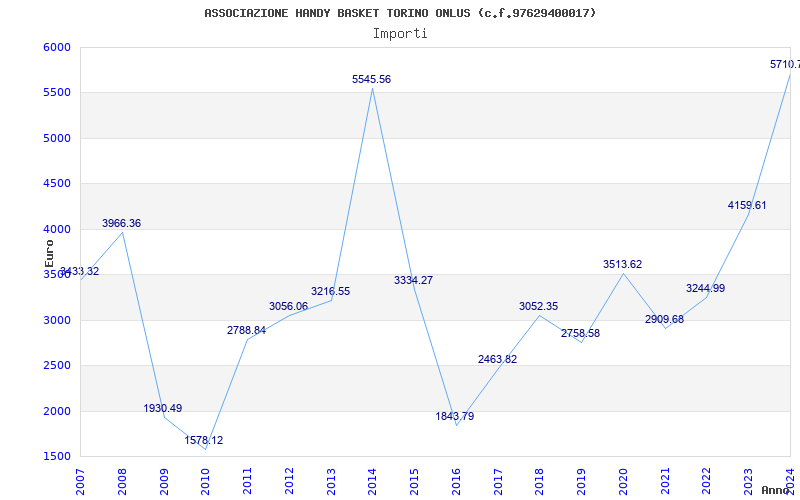
Task: Click the 3052.35 data label
Action: 539,307
